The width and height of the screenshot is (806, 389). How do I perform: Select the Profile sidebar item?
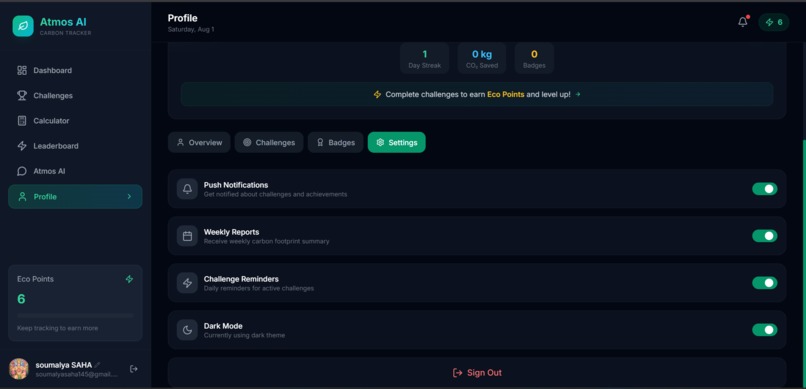(75, 197)
